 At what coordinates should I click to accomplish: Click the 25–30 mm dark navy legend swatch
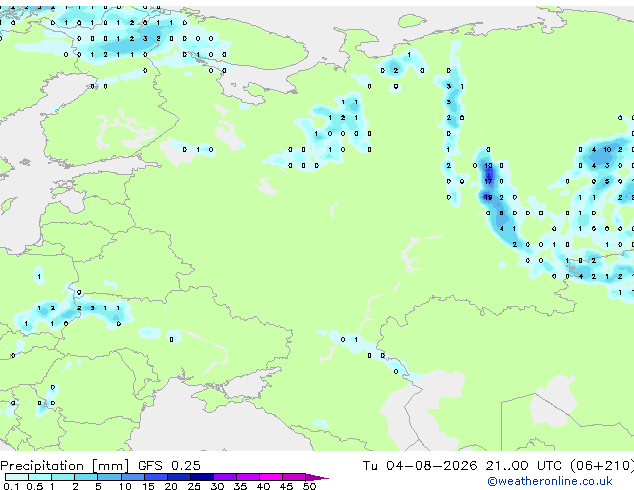coord(202,477)
